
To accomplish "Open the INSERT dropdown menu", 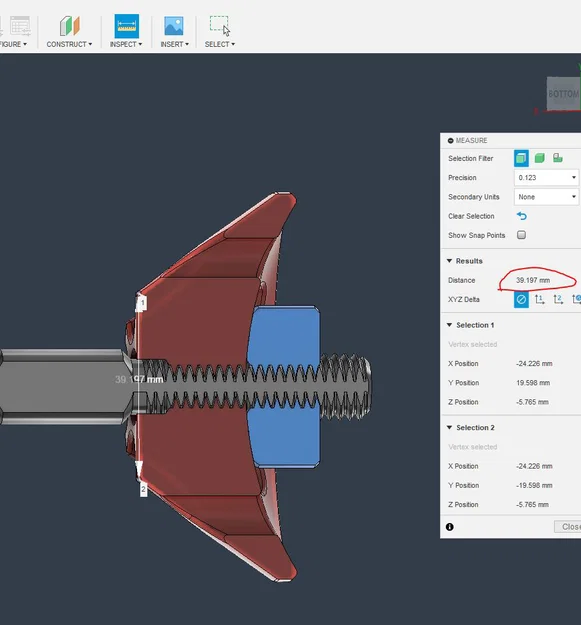I will 175,44.
